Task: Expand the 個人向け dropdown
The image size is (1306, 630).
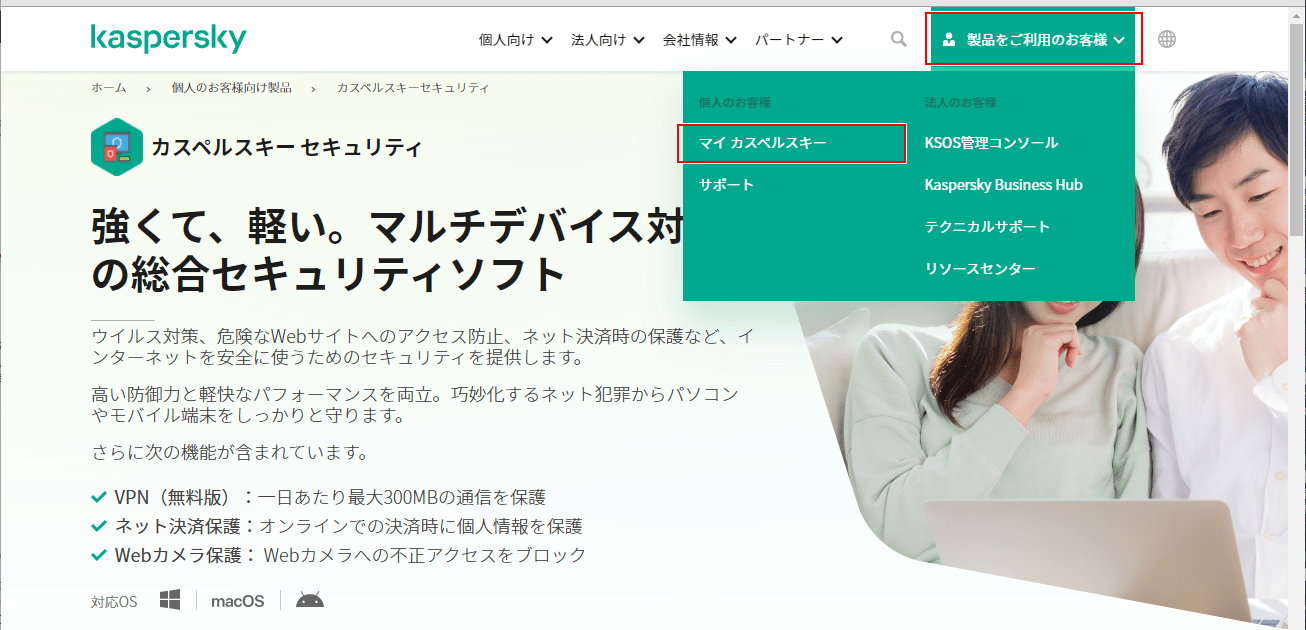Action: (x=515, y=40)
